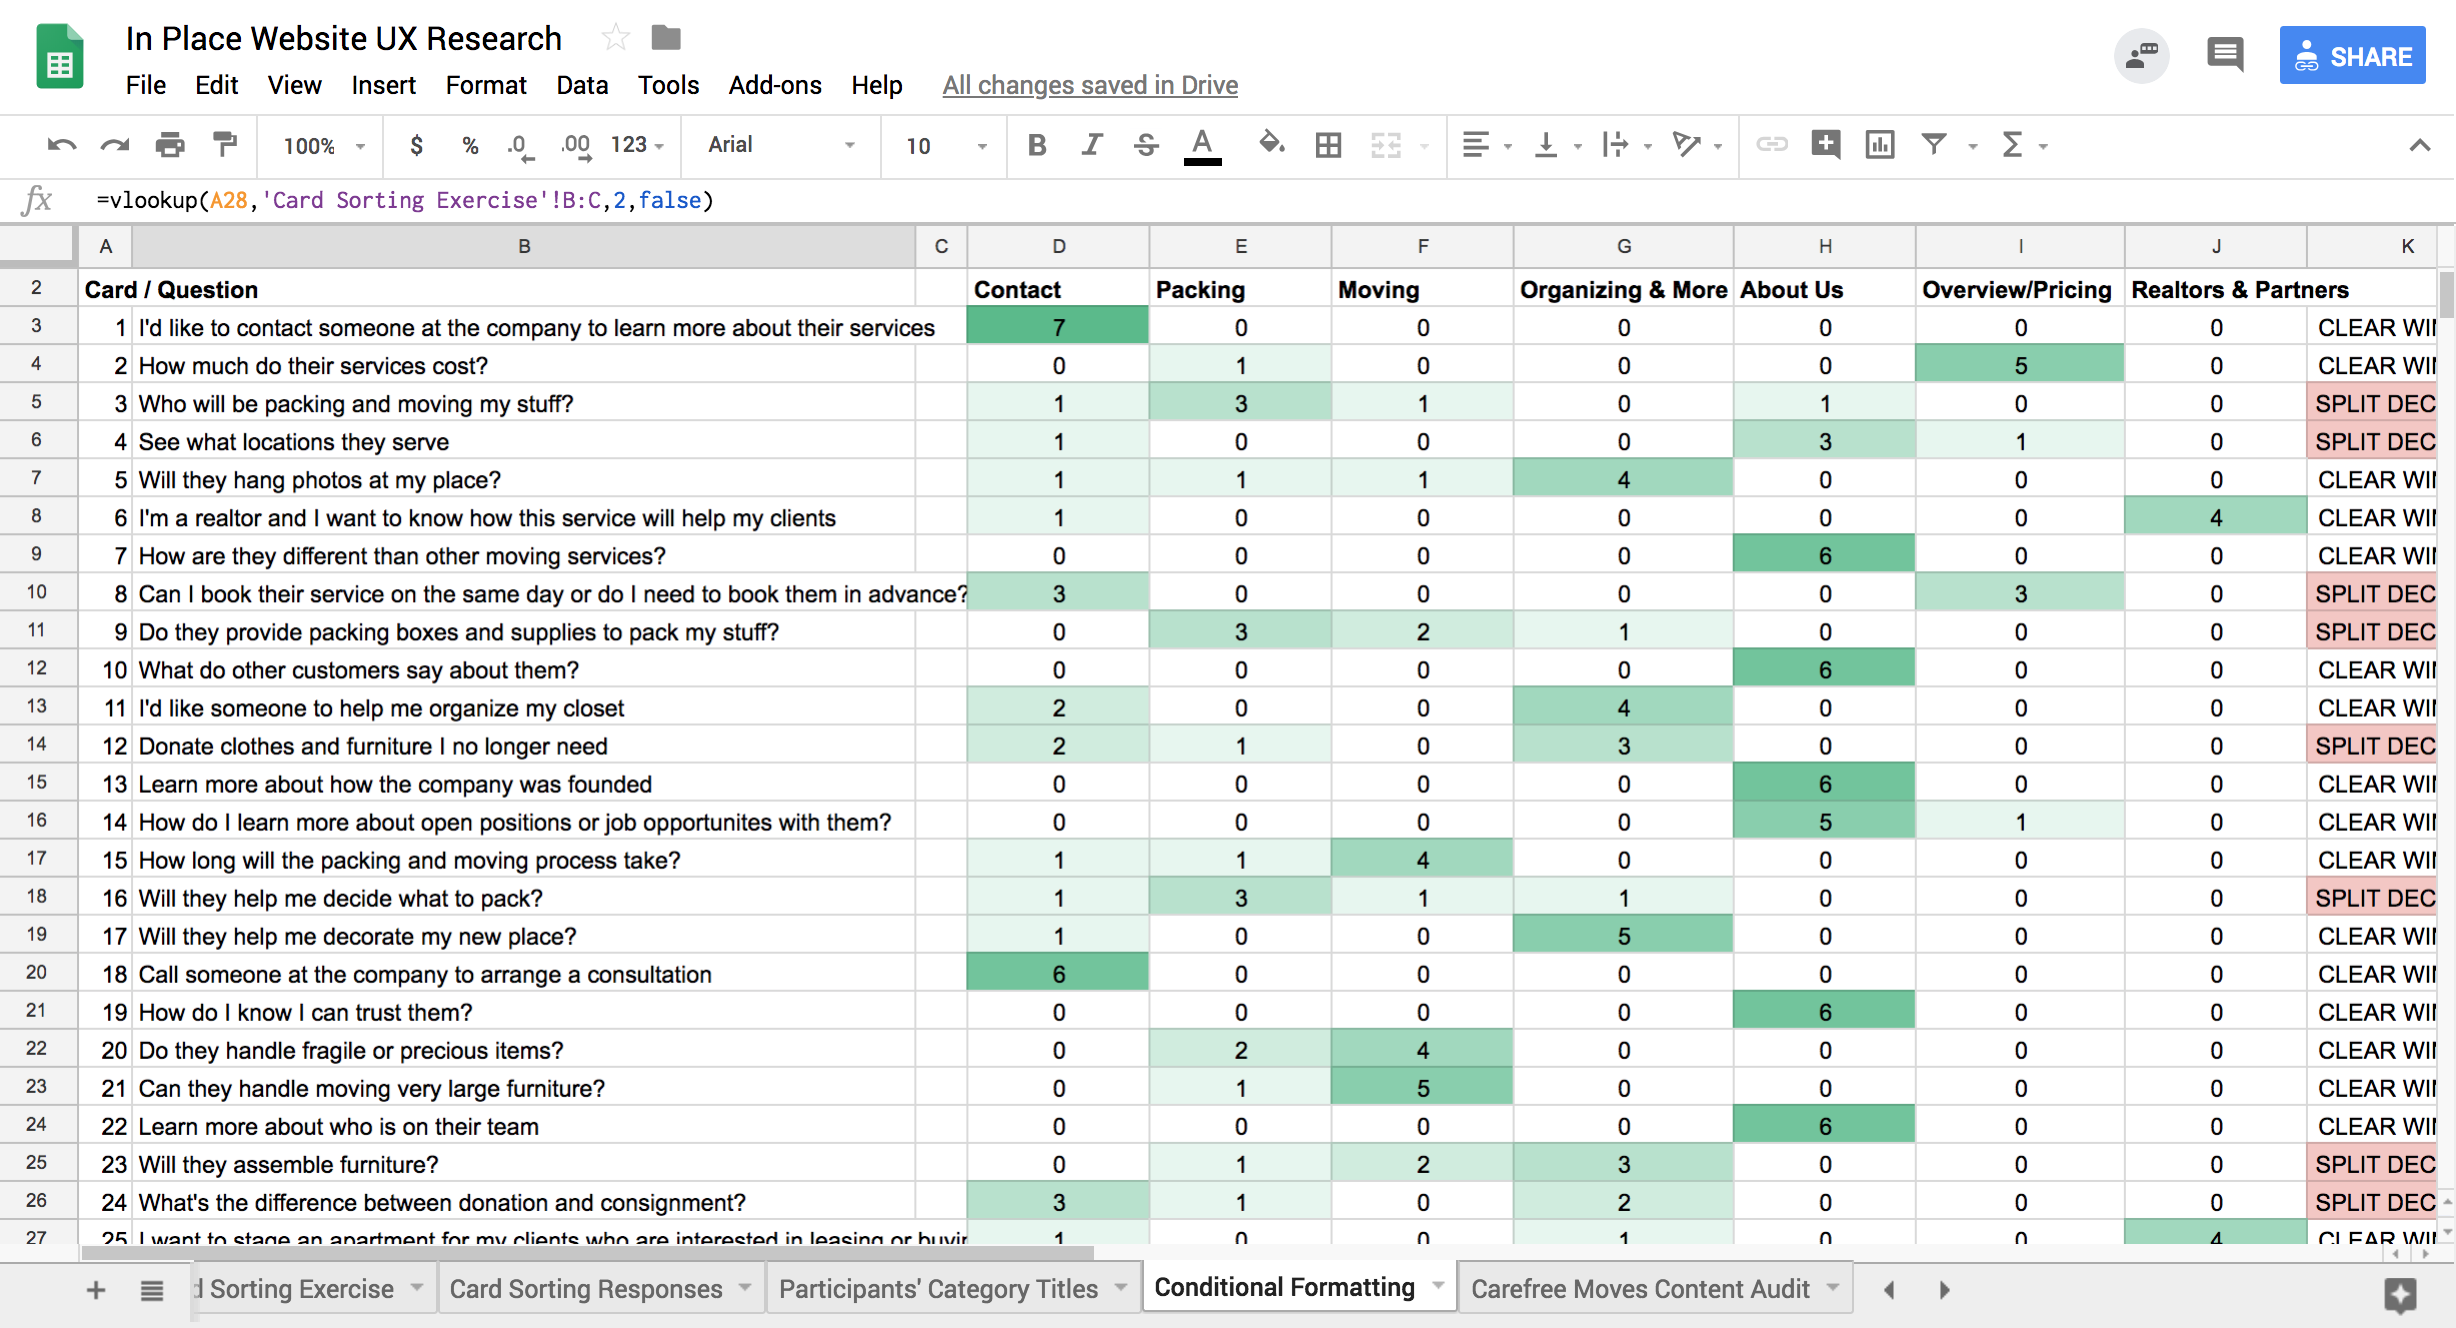Increase decimal places icon
The width and height of the screenshot is (2456, 1328).
[575, 146]
